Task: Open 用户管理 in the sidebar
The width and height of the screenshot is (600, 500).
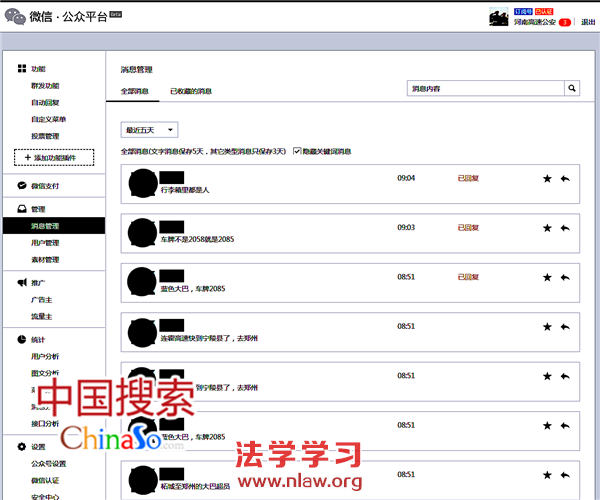Action: (45, 243)
